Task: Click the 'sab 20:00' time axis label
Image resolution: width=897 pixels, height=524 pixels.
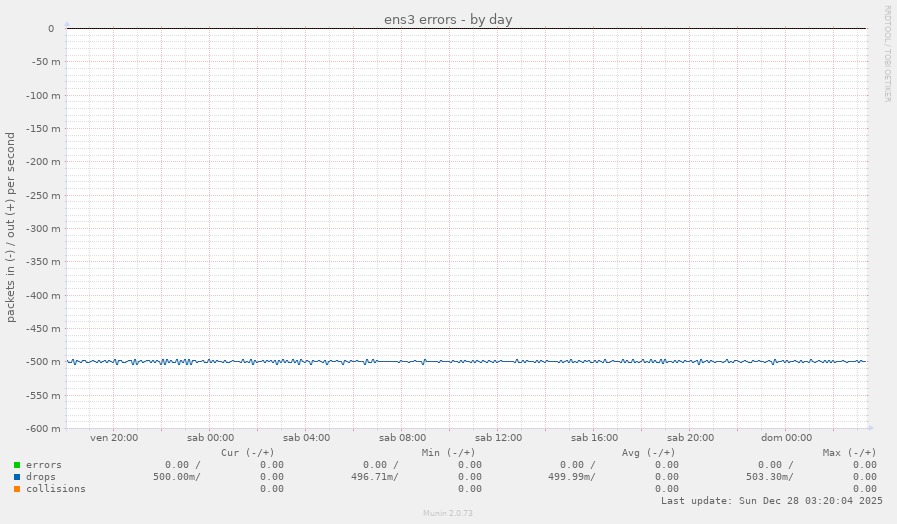Action: 690,438
